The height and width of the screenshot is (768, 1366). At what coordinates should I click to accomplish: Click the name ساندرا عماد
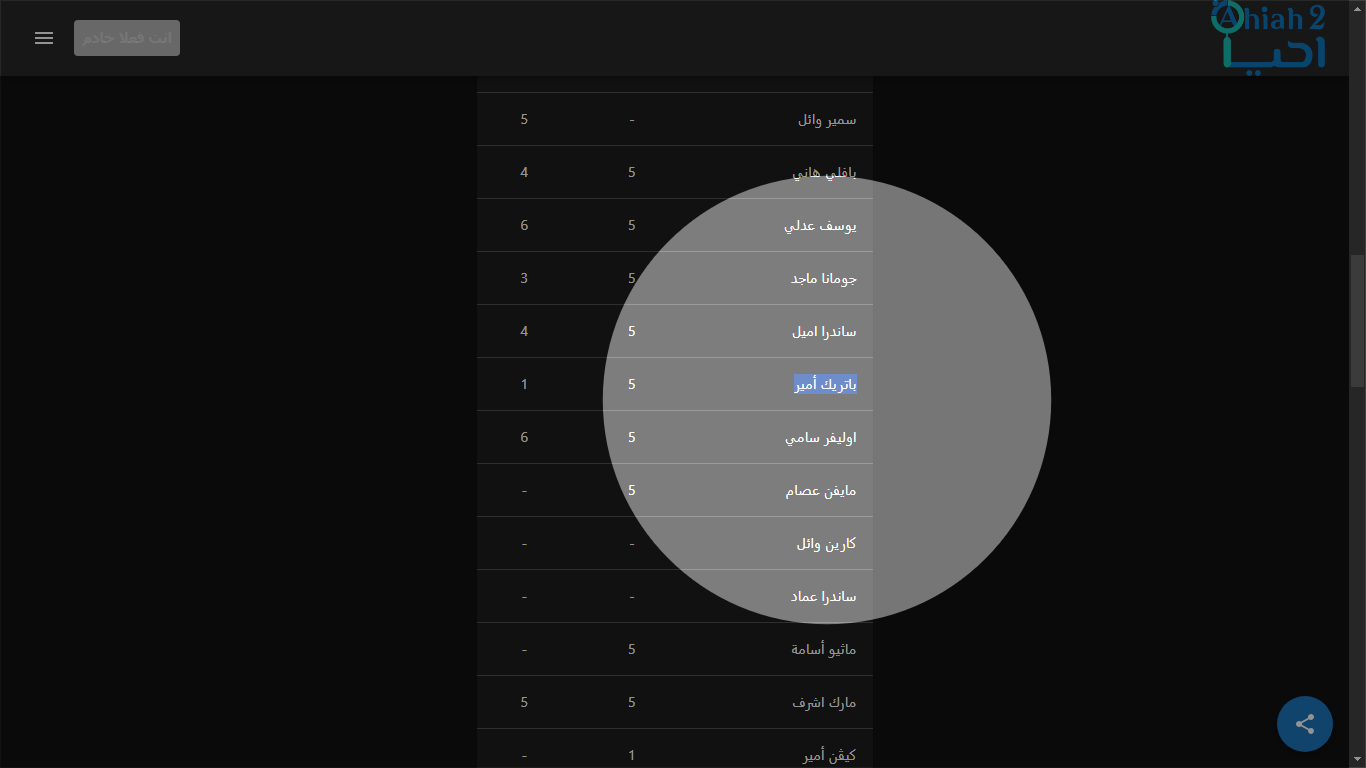(824, 597)
